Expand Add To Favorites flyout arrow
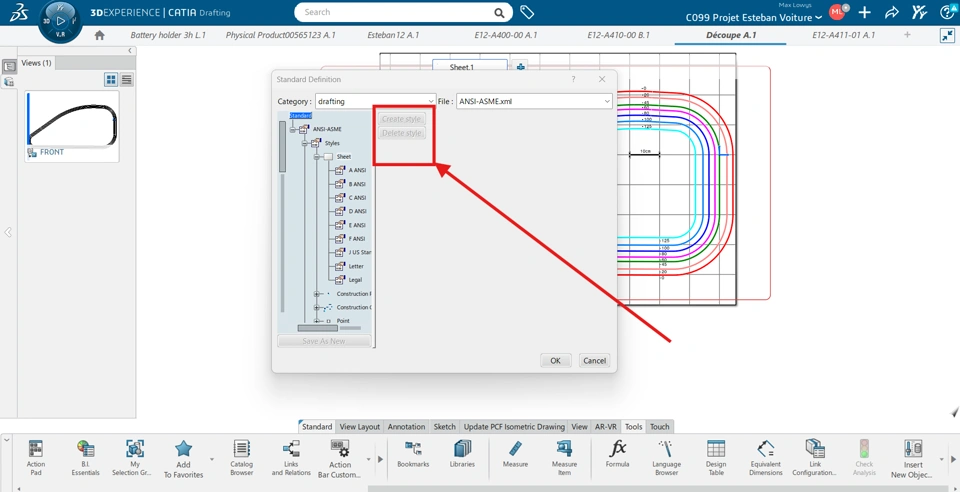 [x=212, y=459]
